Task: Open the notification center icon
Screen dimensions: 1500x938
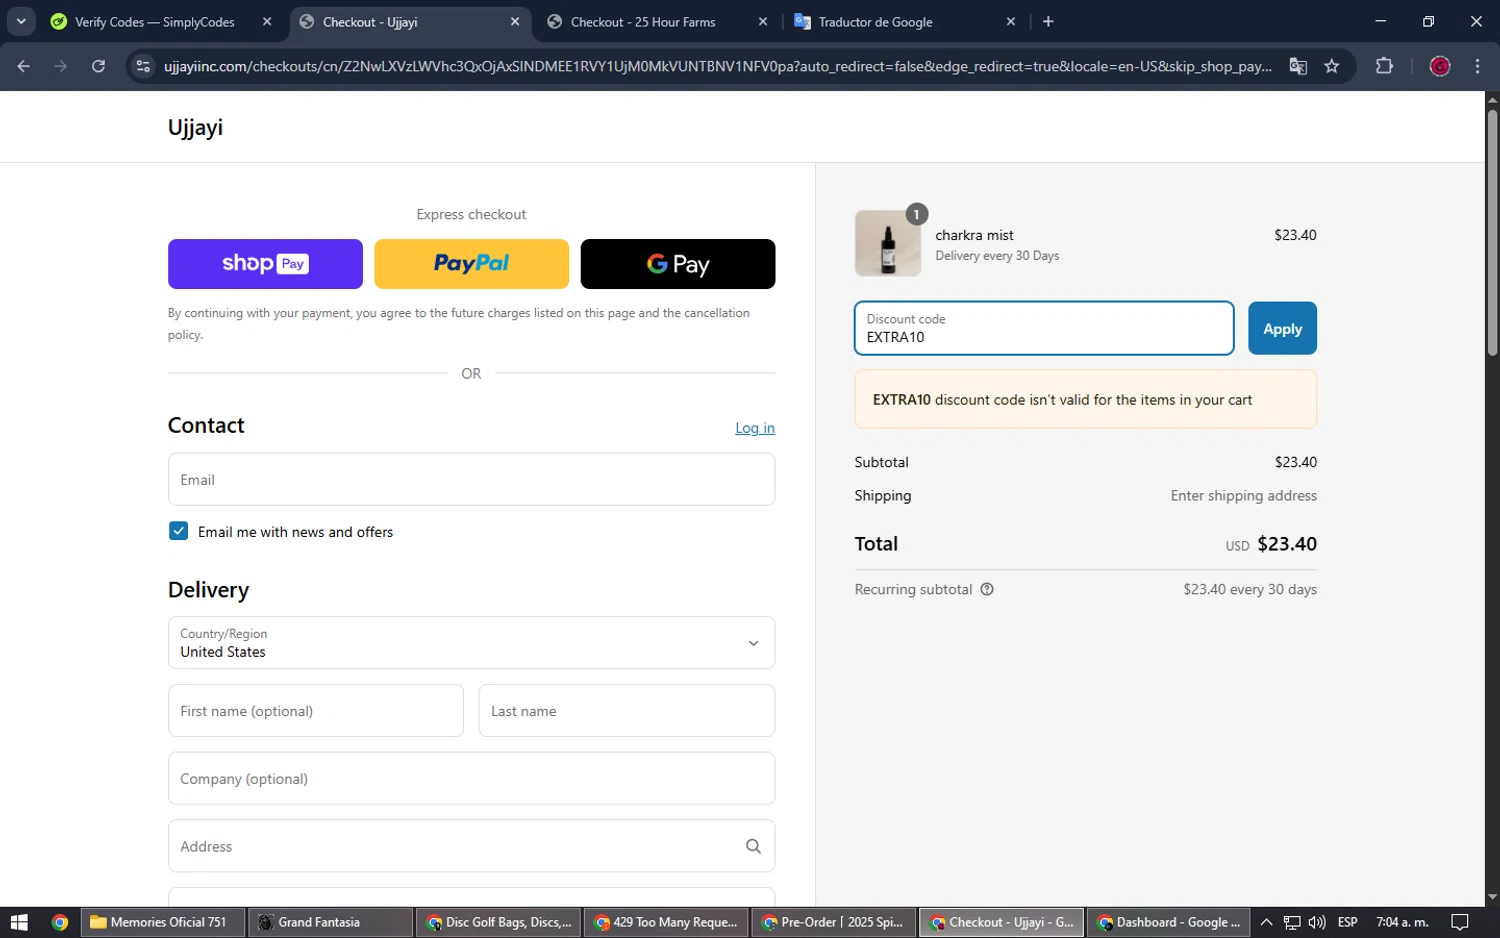Action: pyautogui.click(x=1460, y=922)
